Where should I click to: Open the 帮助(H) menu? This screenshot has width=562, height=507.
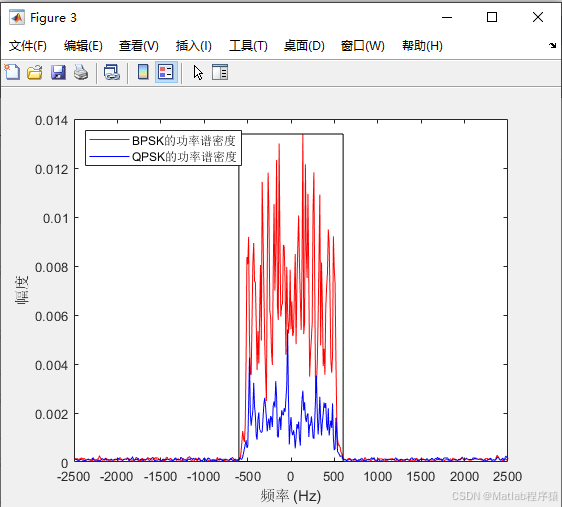[422, 46]
